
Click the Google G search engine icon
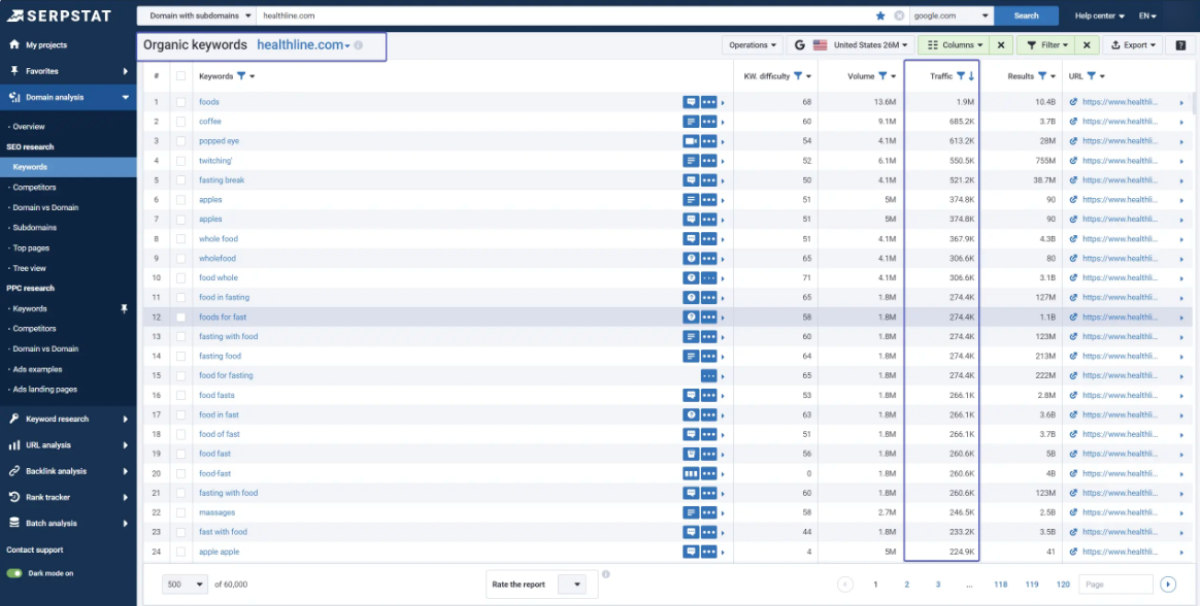tap(799, 45)
